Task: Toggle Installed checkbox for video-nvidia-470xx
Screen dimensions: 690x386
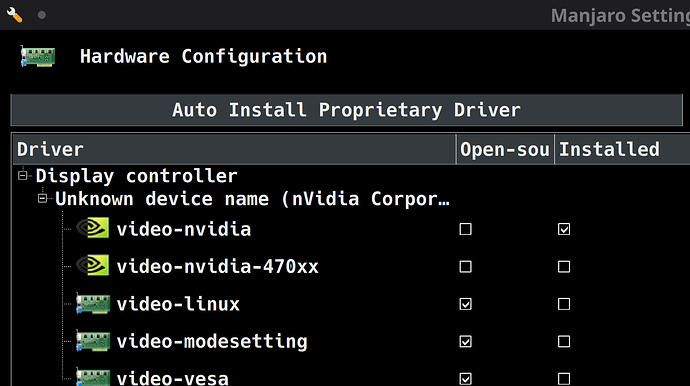Action: point(564,267)
